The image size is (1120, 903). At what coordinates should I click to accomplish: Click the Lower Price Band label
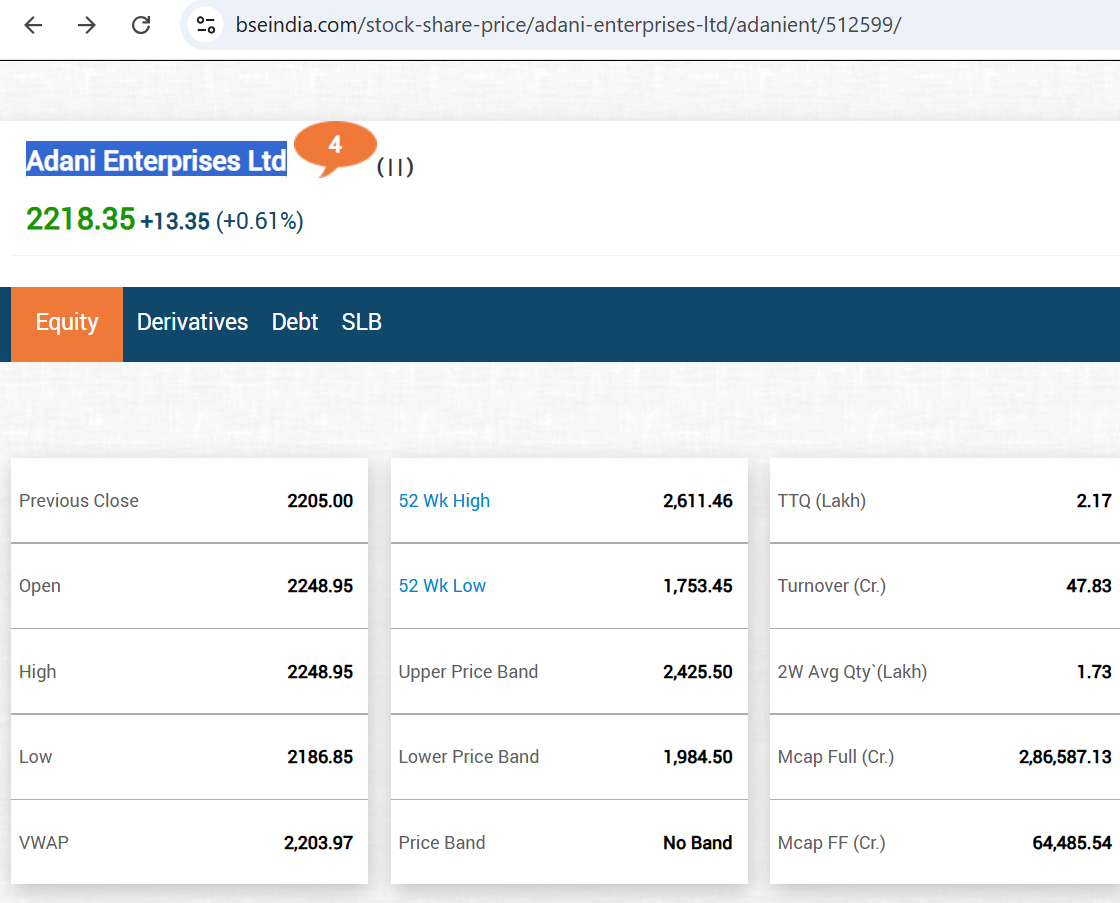point(469,757)
